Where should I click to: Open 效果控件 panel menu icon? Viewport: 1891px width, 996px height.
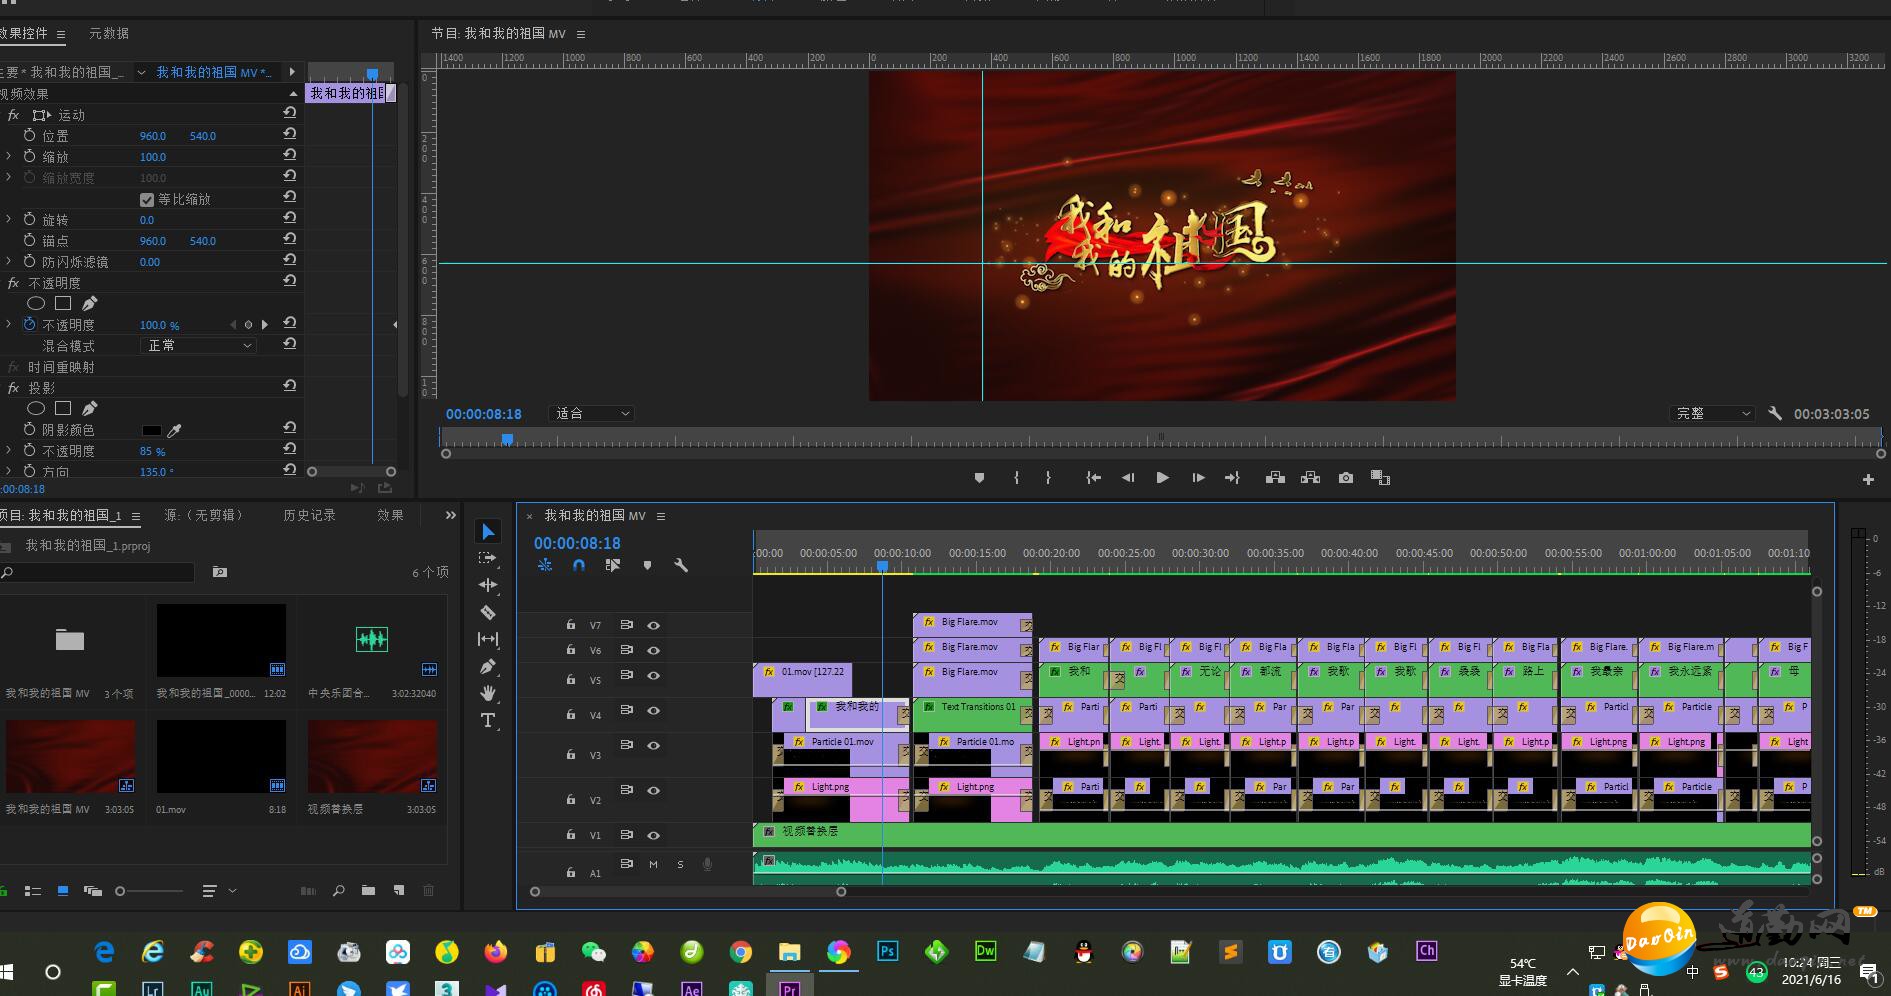(61, 34)
